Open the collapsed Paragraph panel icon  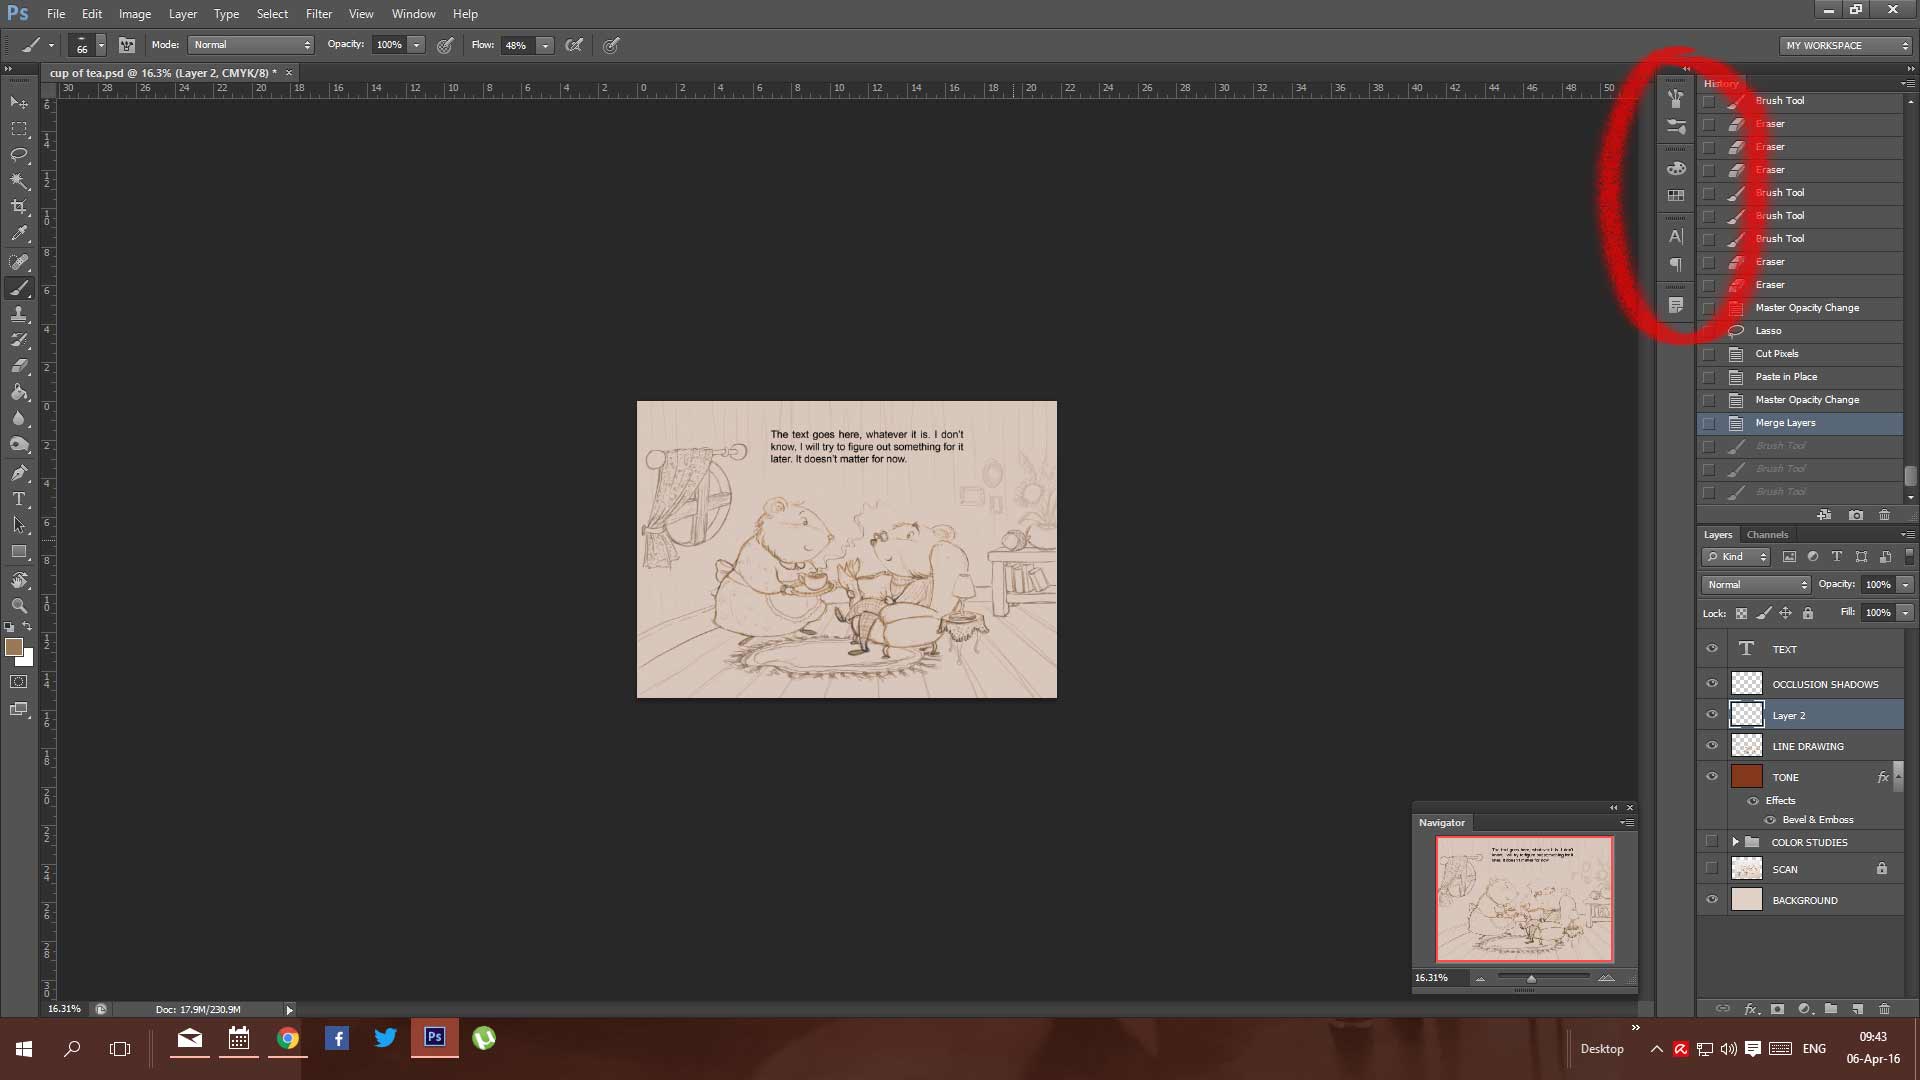point(1676,265)
